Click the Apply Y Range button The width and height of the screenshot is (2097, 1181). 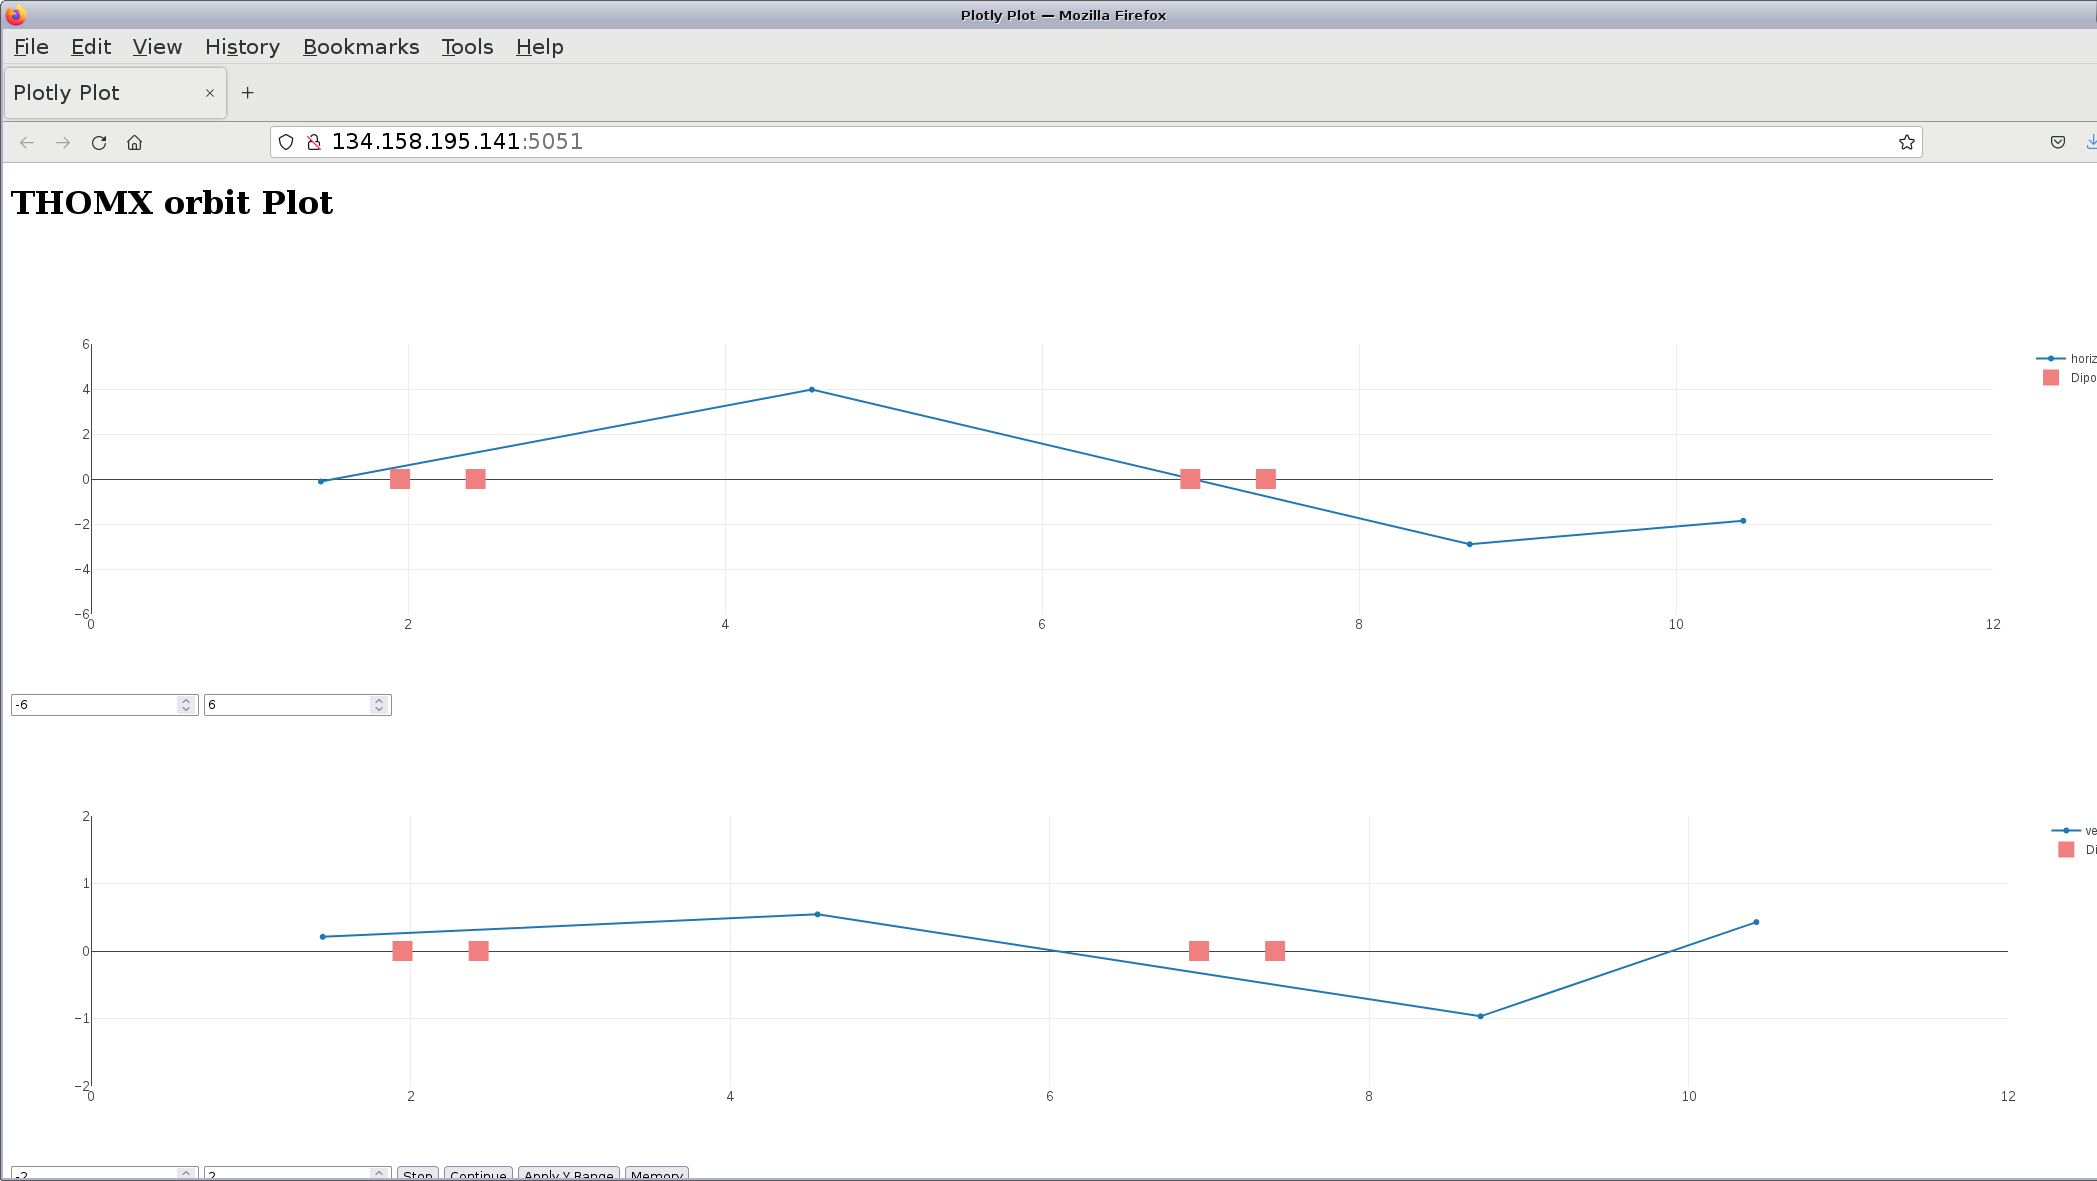point(568,1174)
